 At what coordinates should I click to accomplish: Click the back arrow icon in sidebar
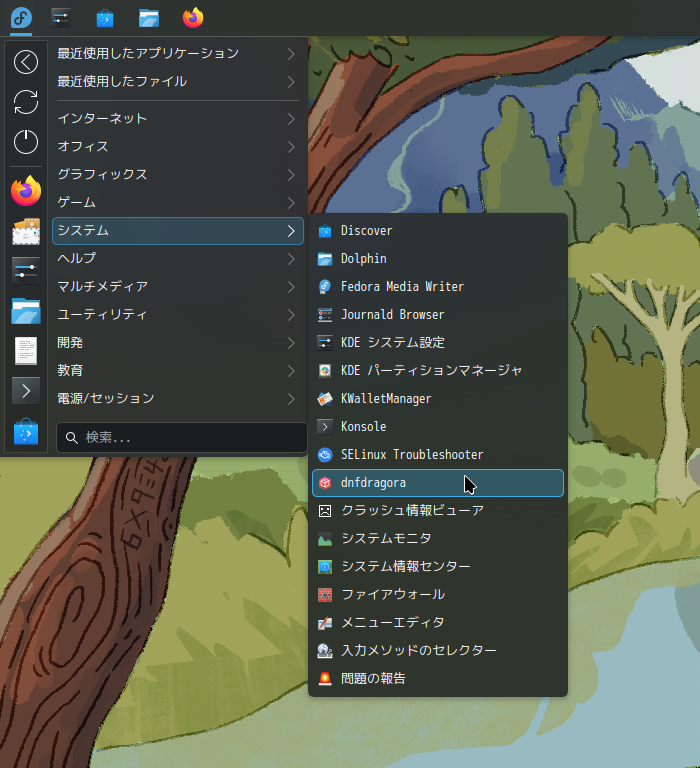pos(25,62)
